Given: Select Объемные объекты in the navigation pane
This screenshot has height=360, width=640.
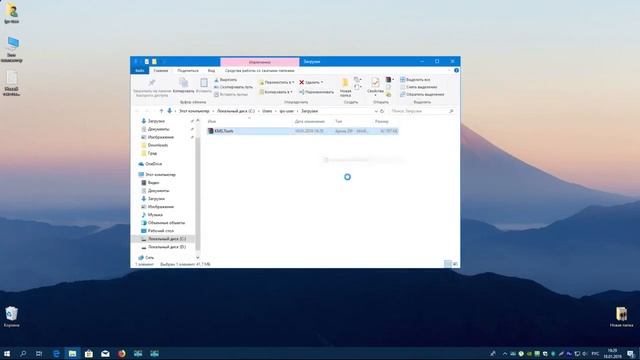Looking at the screenshot, I should click(x=166, y=223).
